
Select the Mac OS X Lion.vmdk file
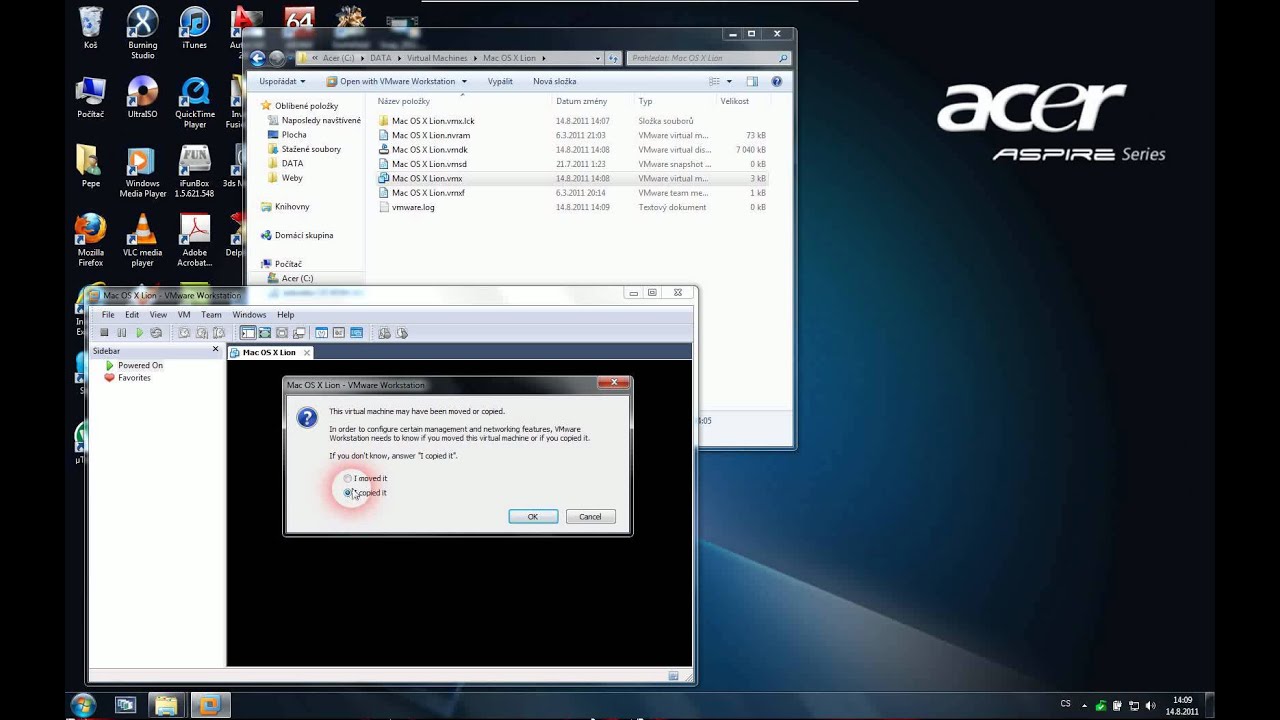423,150
